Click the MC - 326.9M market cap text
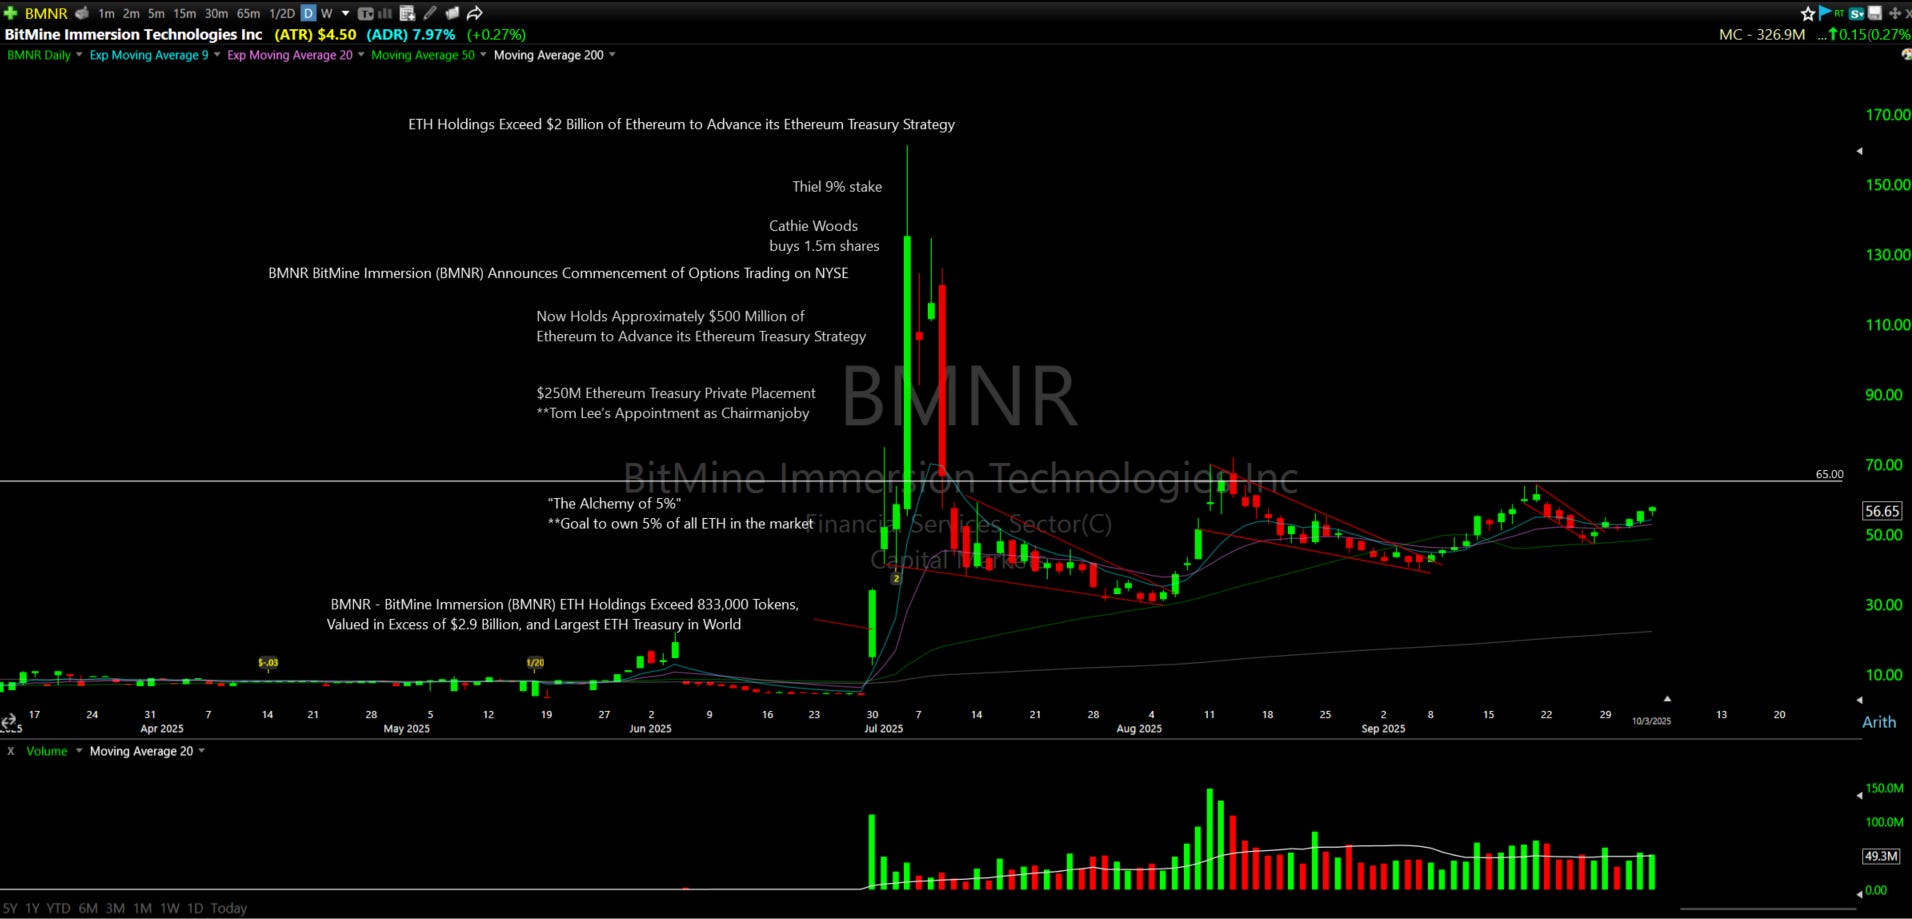 click(1762, 34)
